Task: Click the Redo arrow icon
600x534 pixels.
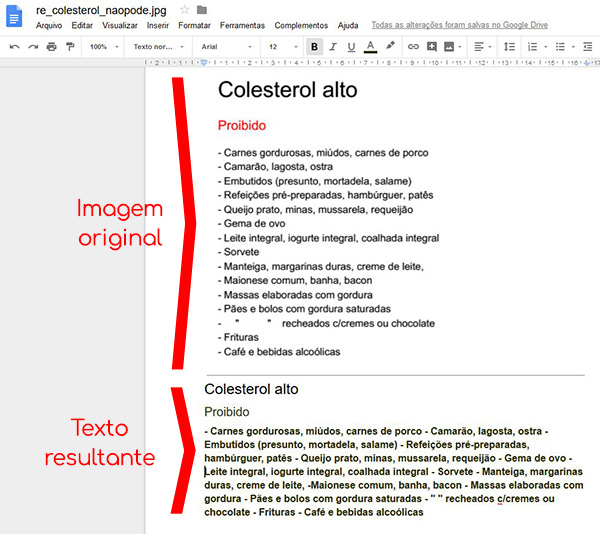Action: [33, 47]
